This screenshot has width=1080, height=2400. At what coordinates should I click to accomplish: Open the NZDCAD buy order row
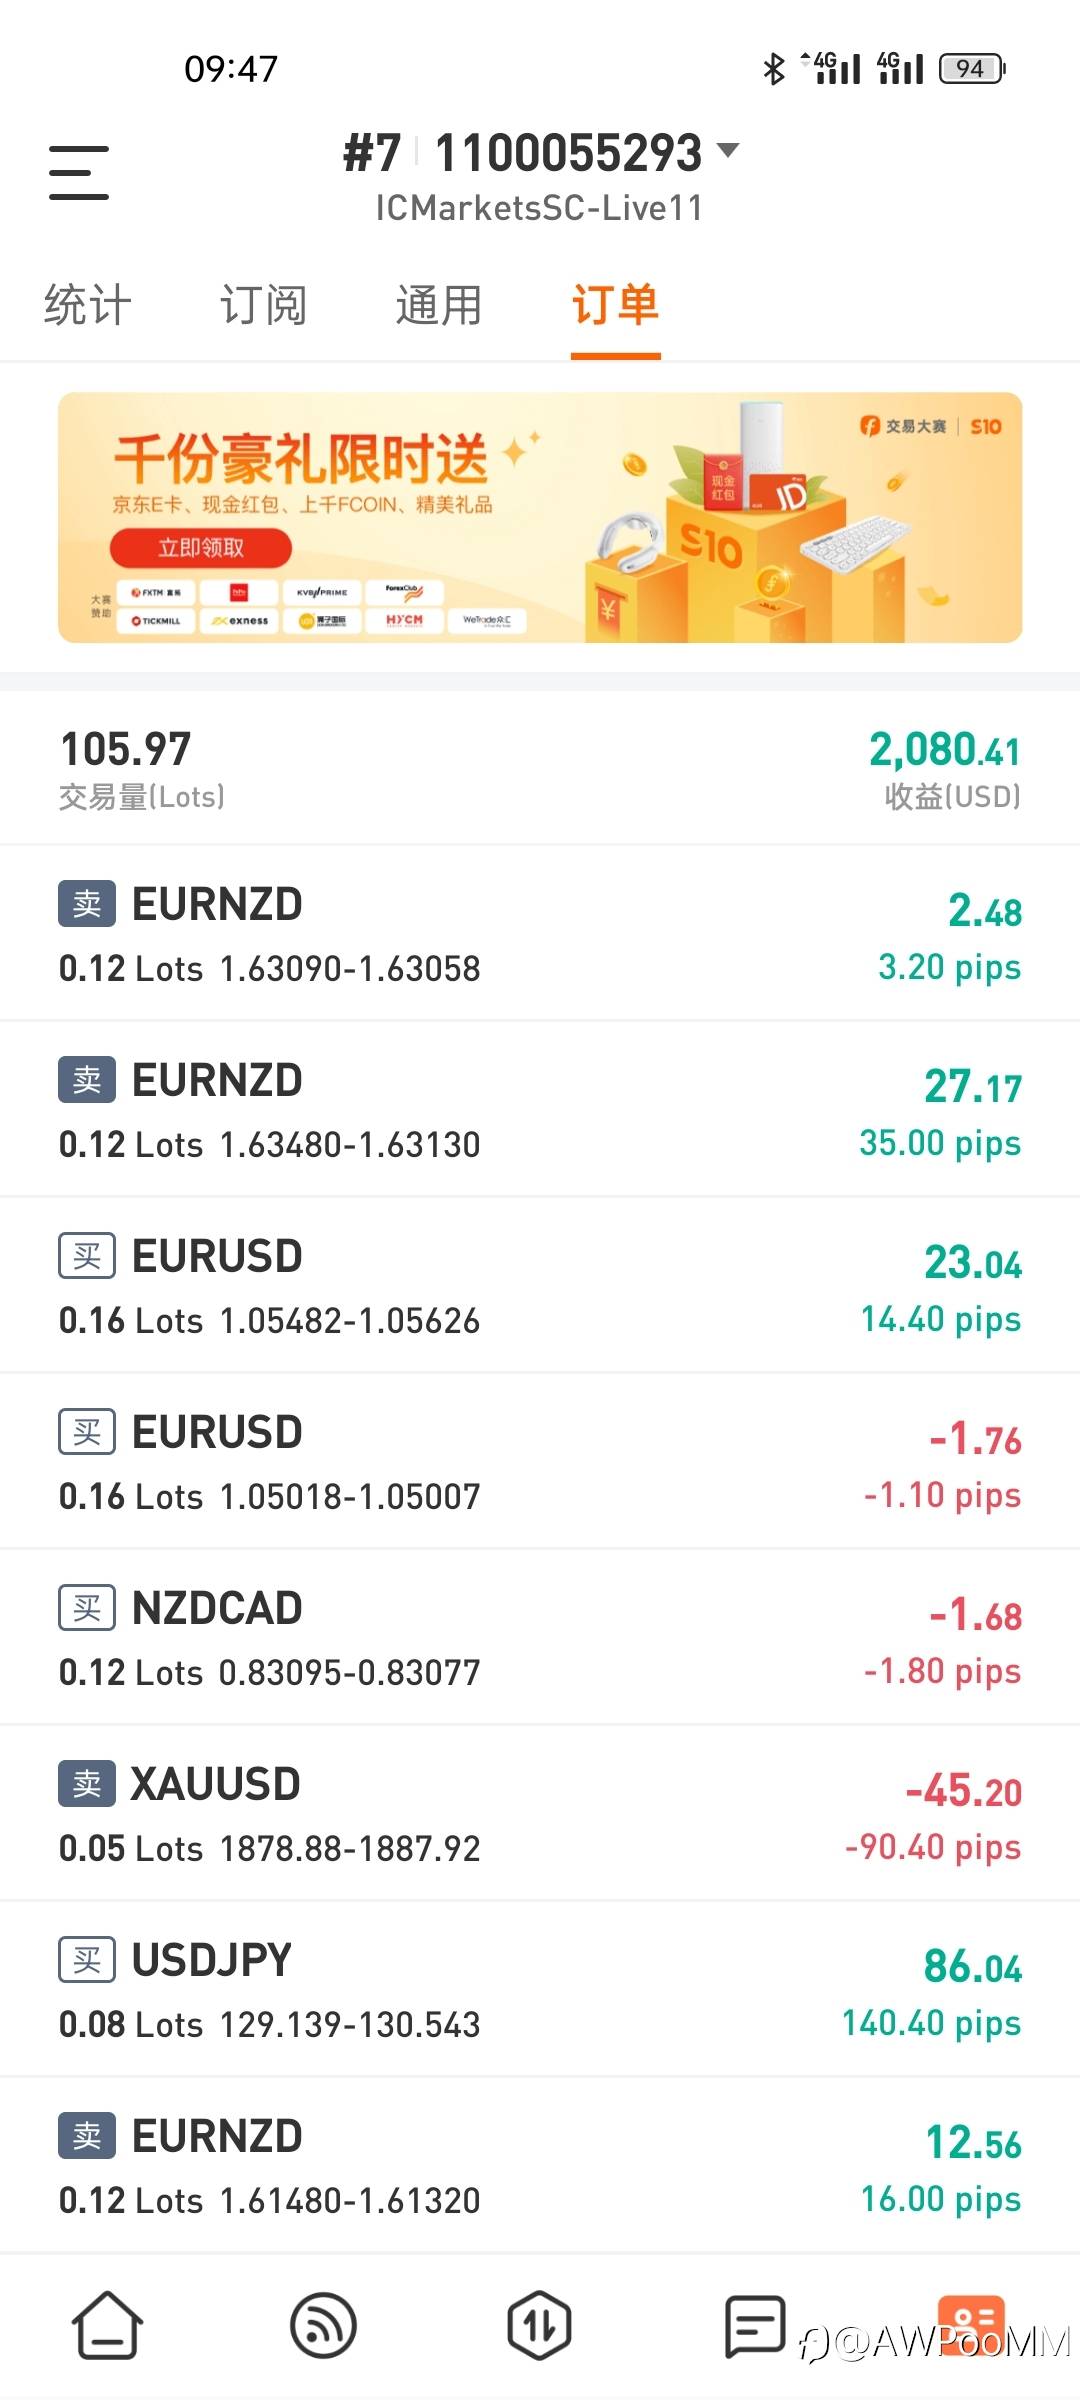tap(540, 1638)
